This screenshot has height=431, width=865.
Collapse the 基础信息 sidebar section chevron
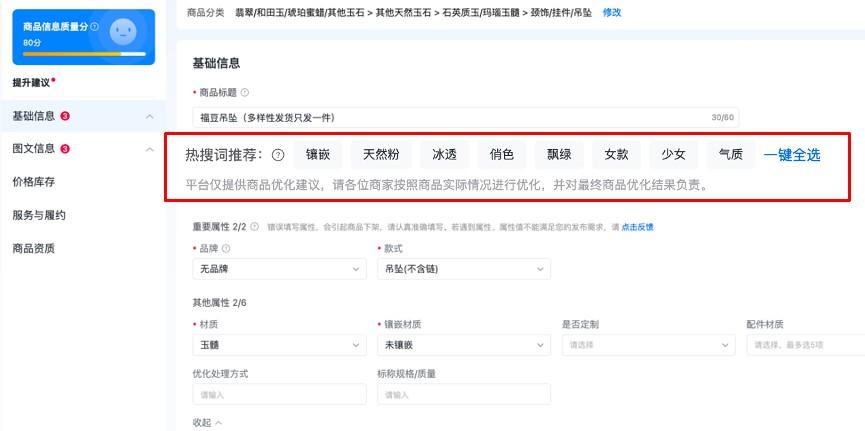coord(149,117)
